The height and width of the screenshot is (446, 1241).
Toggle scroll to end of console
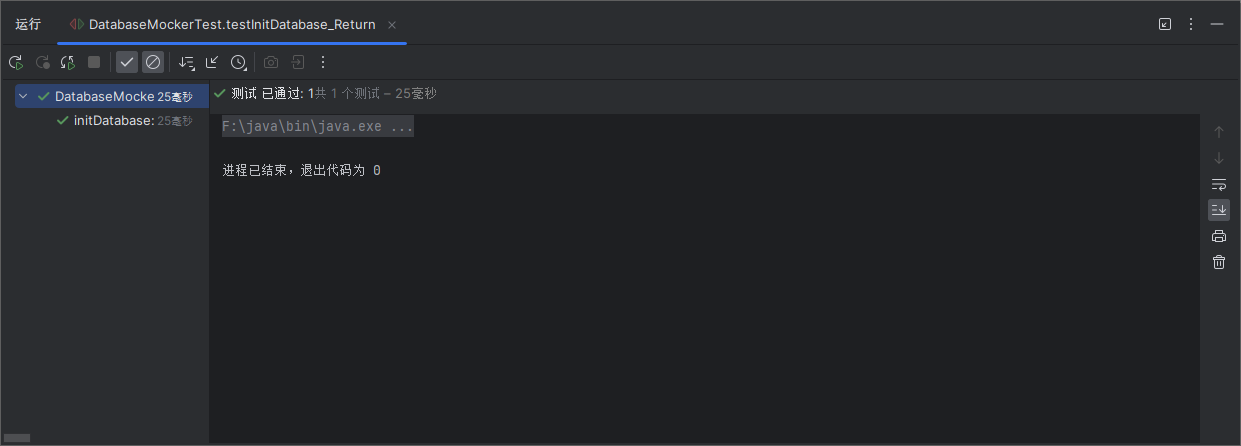click(x=1218, y=210)
